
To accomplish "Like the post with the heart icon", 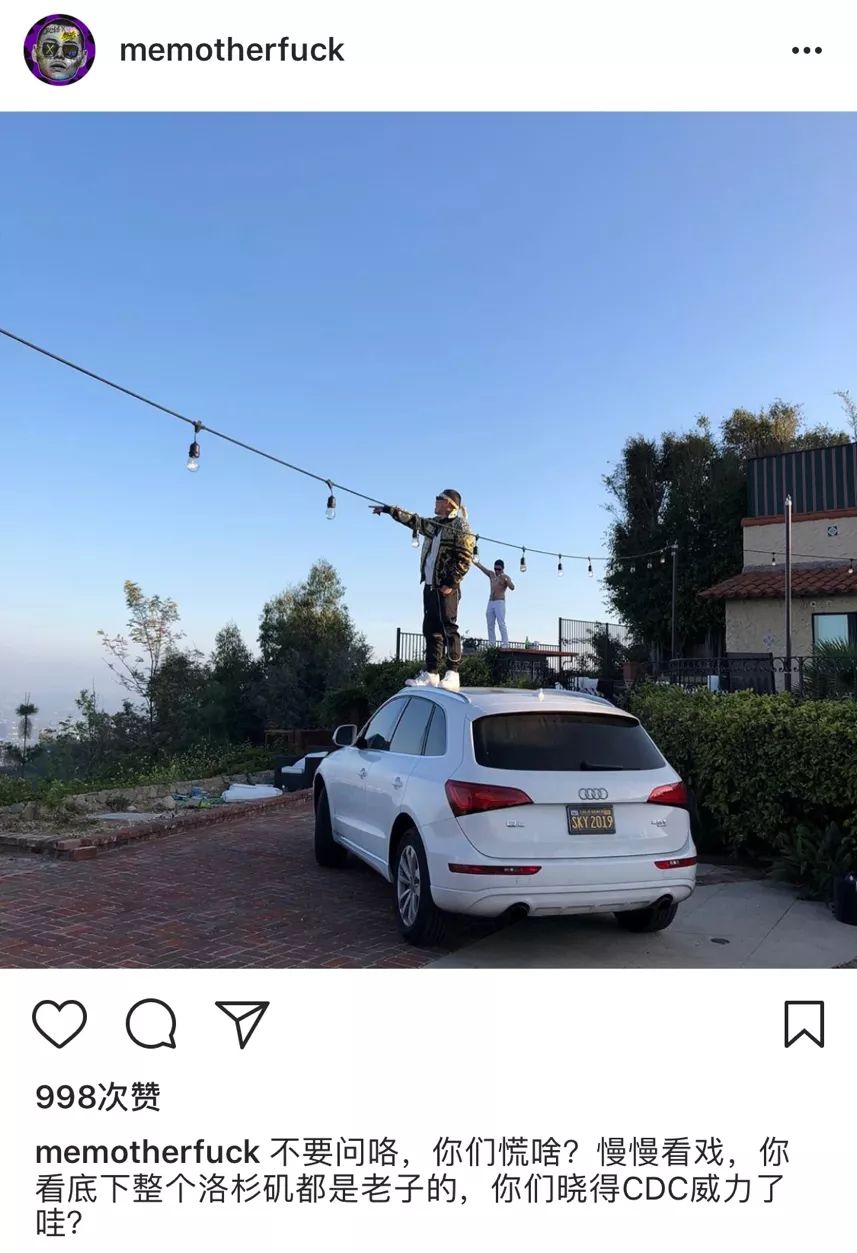I will tap(59, 1024).
